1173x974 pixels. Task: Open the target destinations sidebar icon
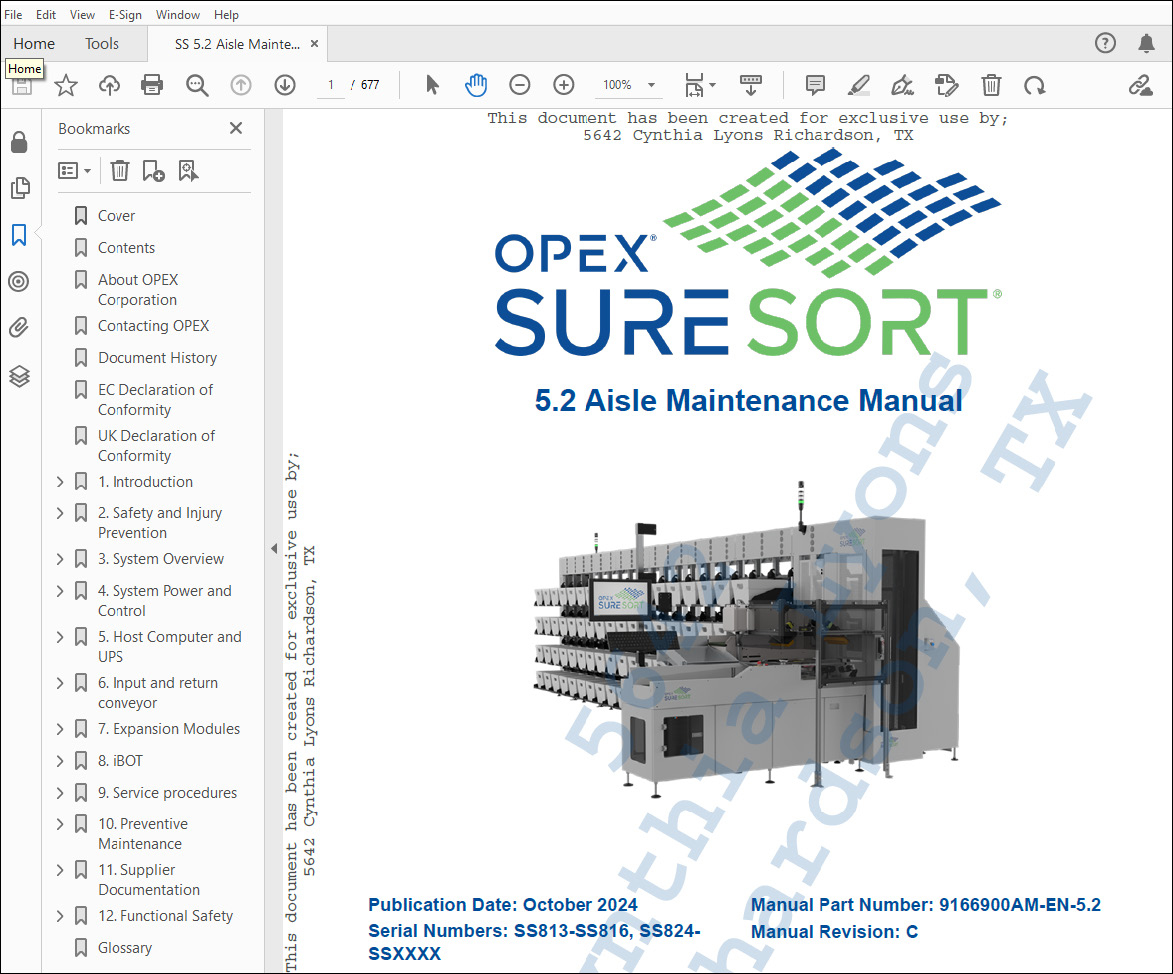[19, 281]
